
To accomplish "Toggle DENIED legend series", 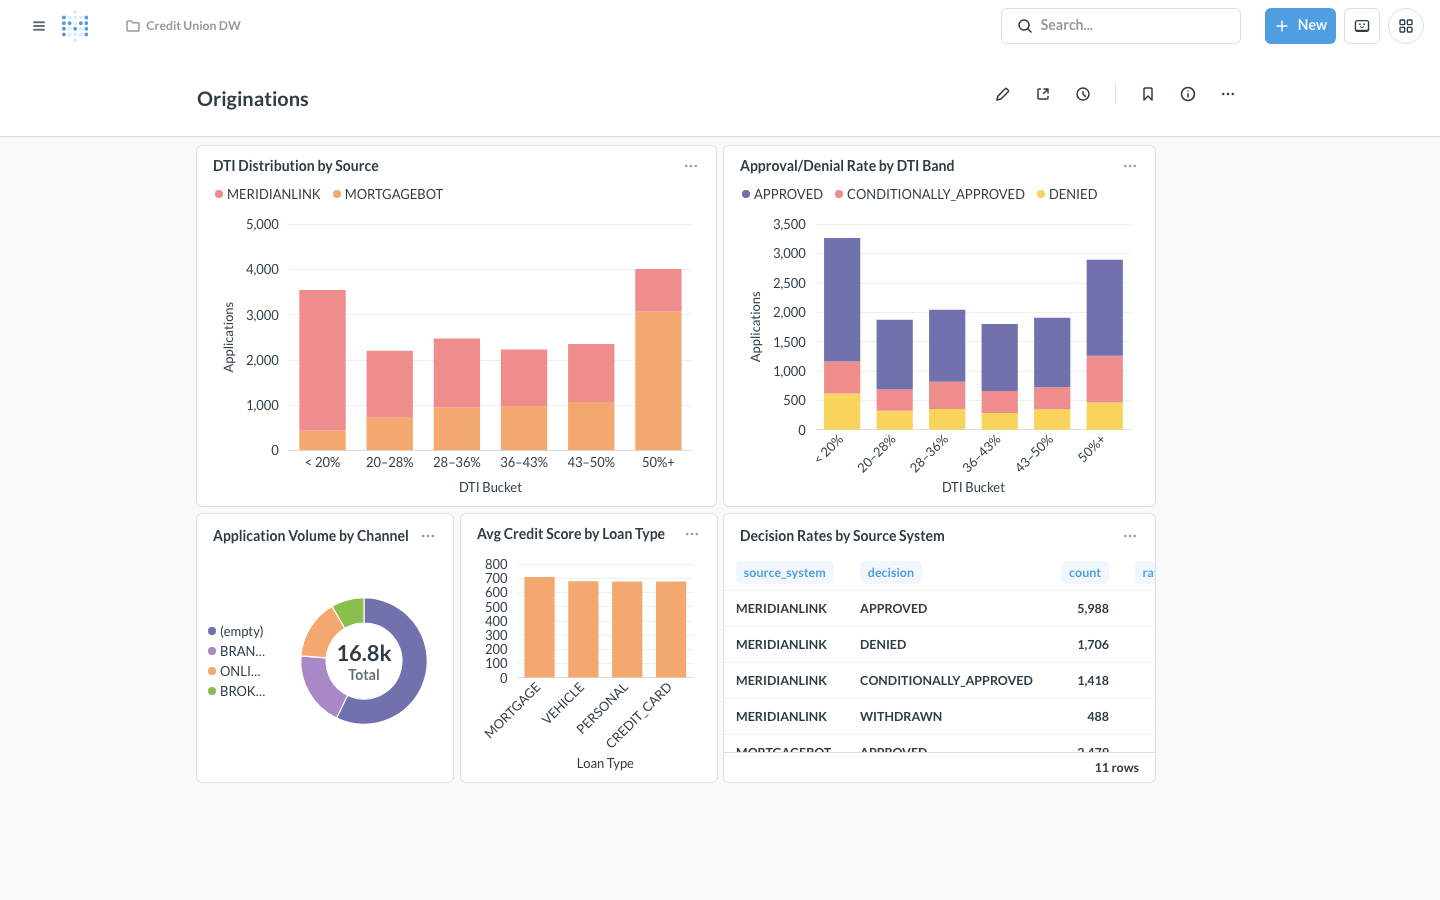I will 1067,194.
